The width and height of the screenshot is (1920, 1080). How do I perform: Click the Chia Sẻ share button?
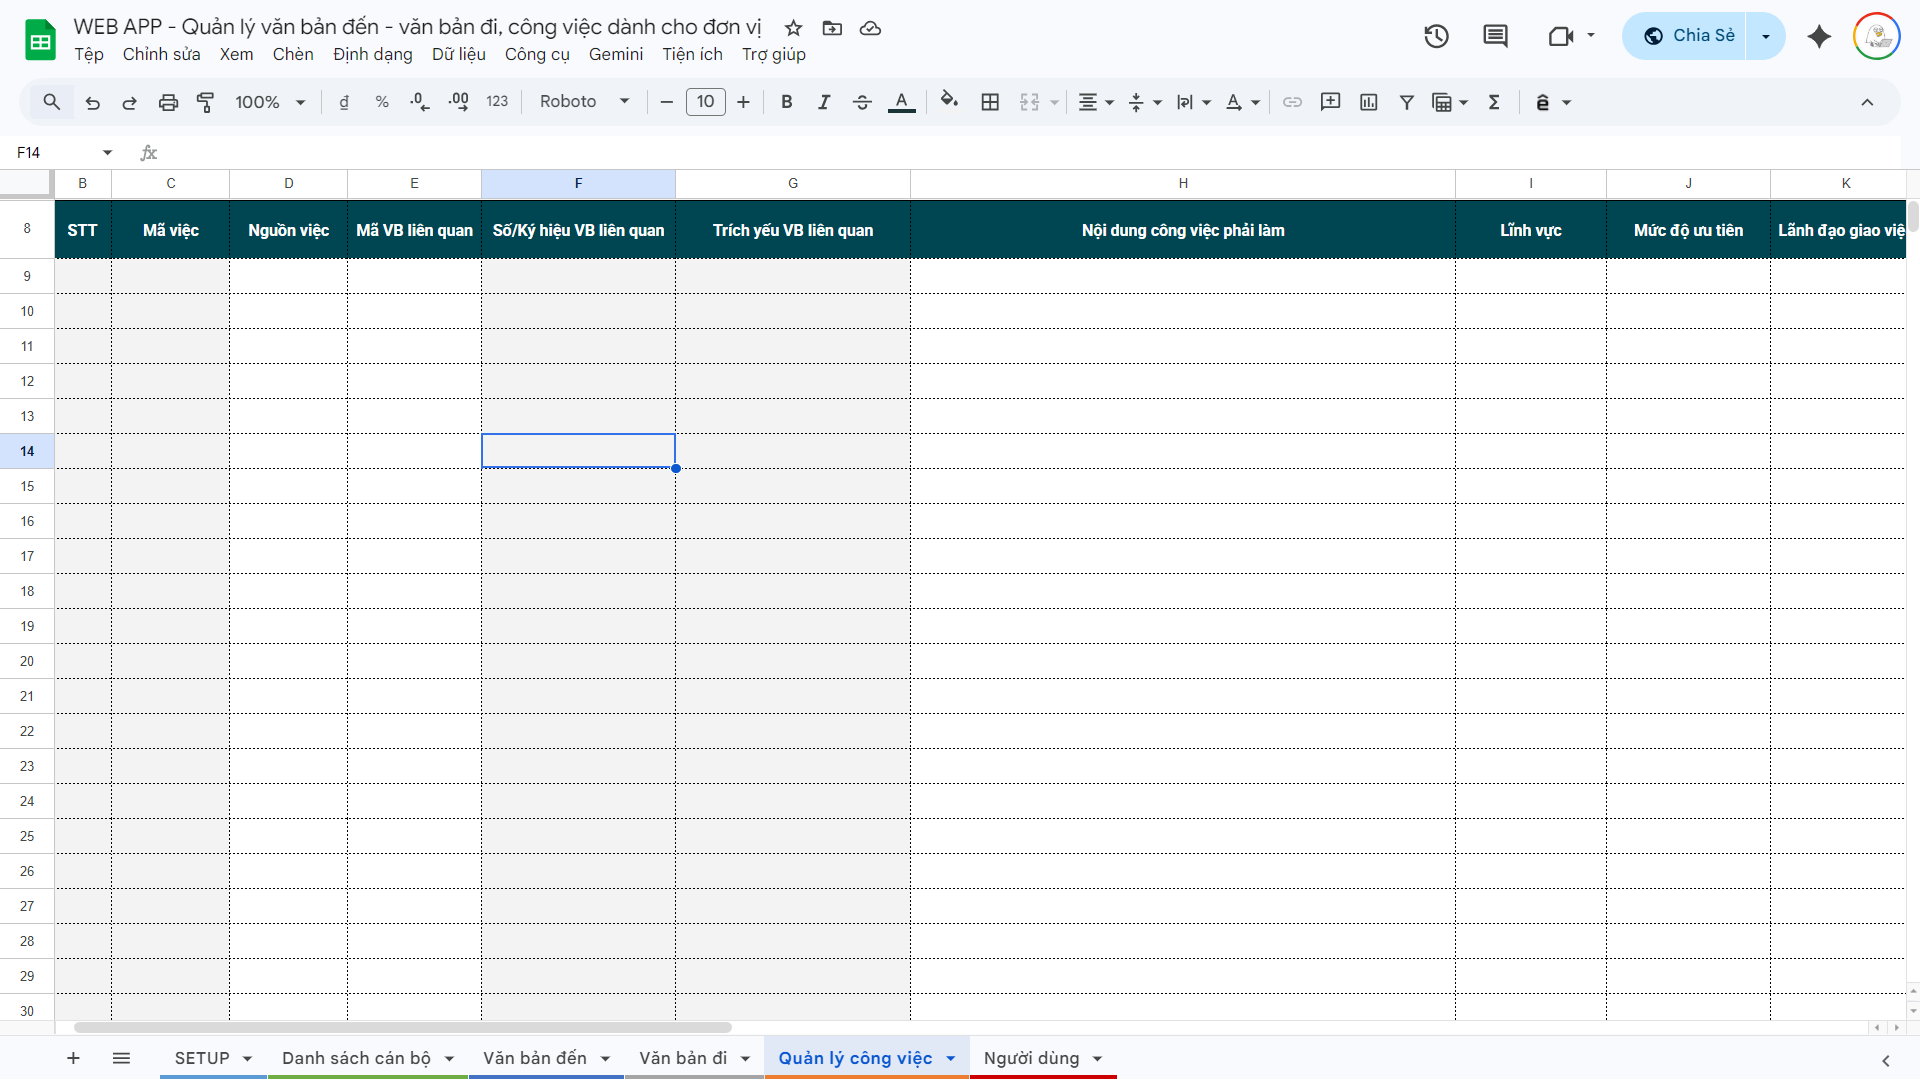[1690, 36]
